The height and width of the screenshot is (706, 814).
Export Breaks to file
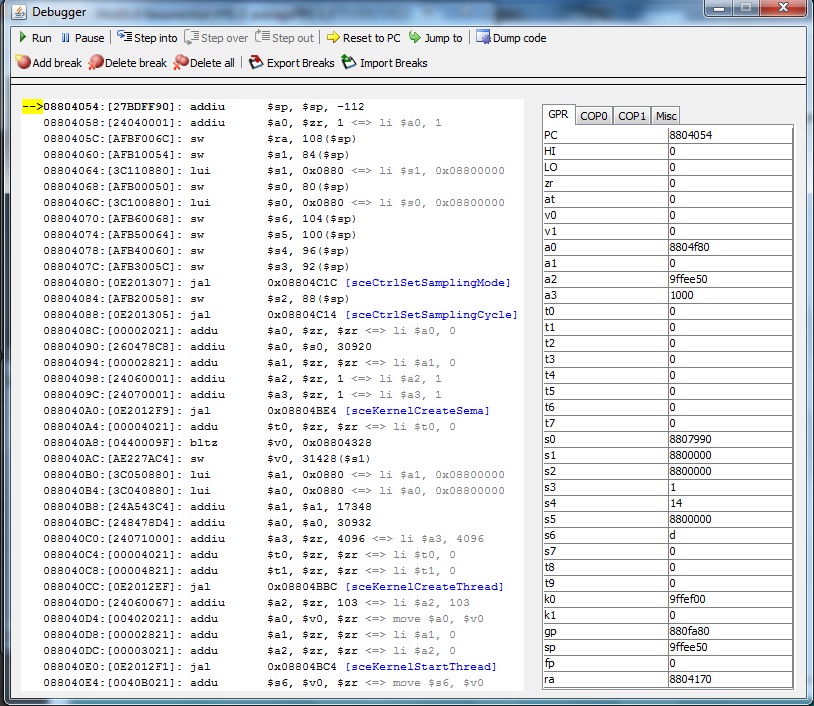(257, 63)
